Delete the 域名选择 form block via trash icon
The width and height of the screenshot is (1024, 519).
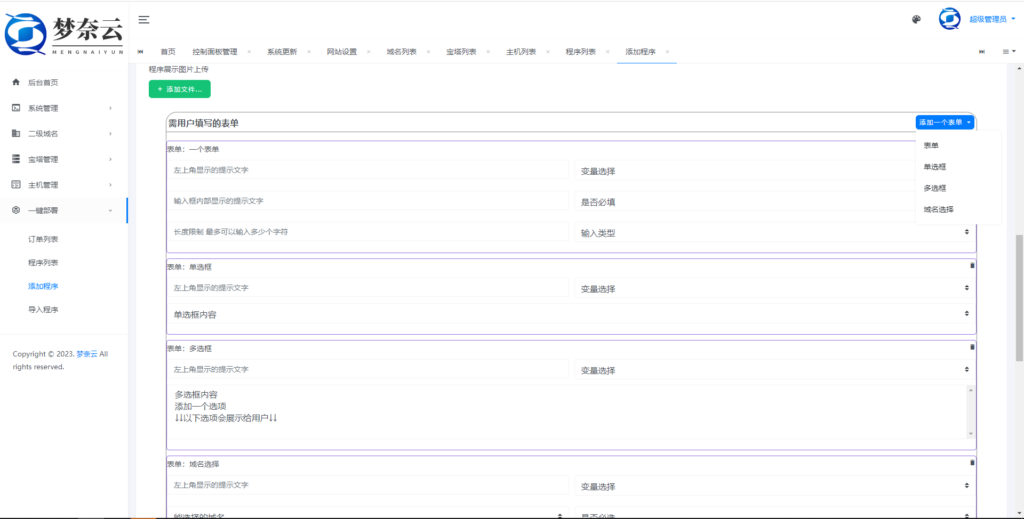(971, 462)
